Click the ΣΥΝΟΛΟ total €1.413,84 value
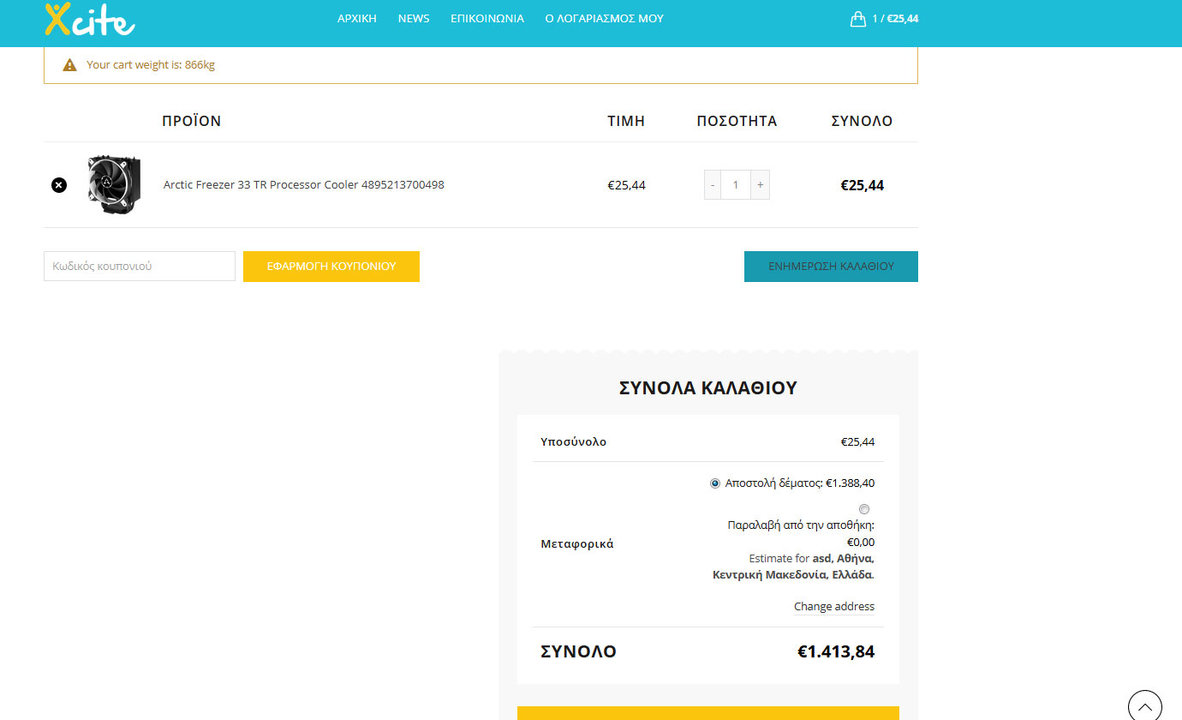Screen dimensions: 1182x720 pyautogui.click(x=836, y=651)
